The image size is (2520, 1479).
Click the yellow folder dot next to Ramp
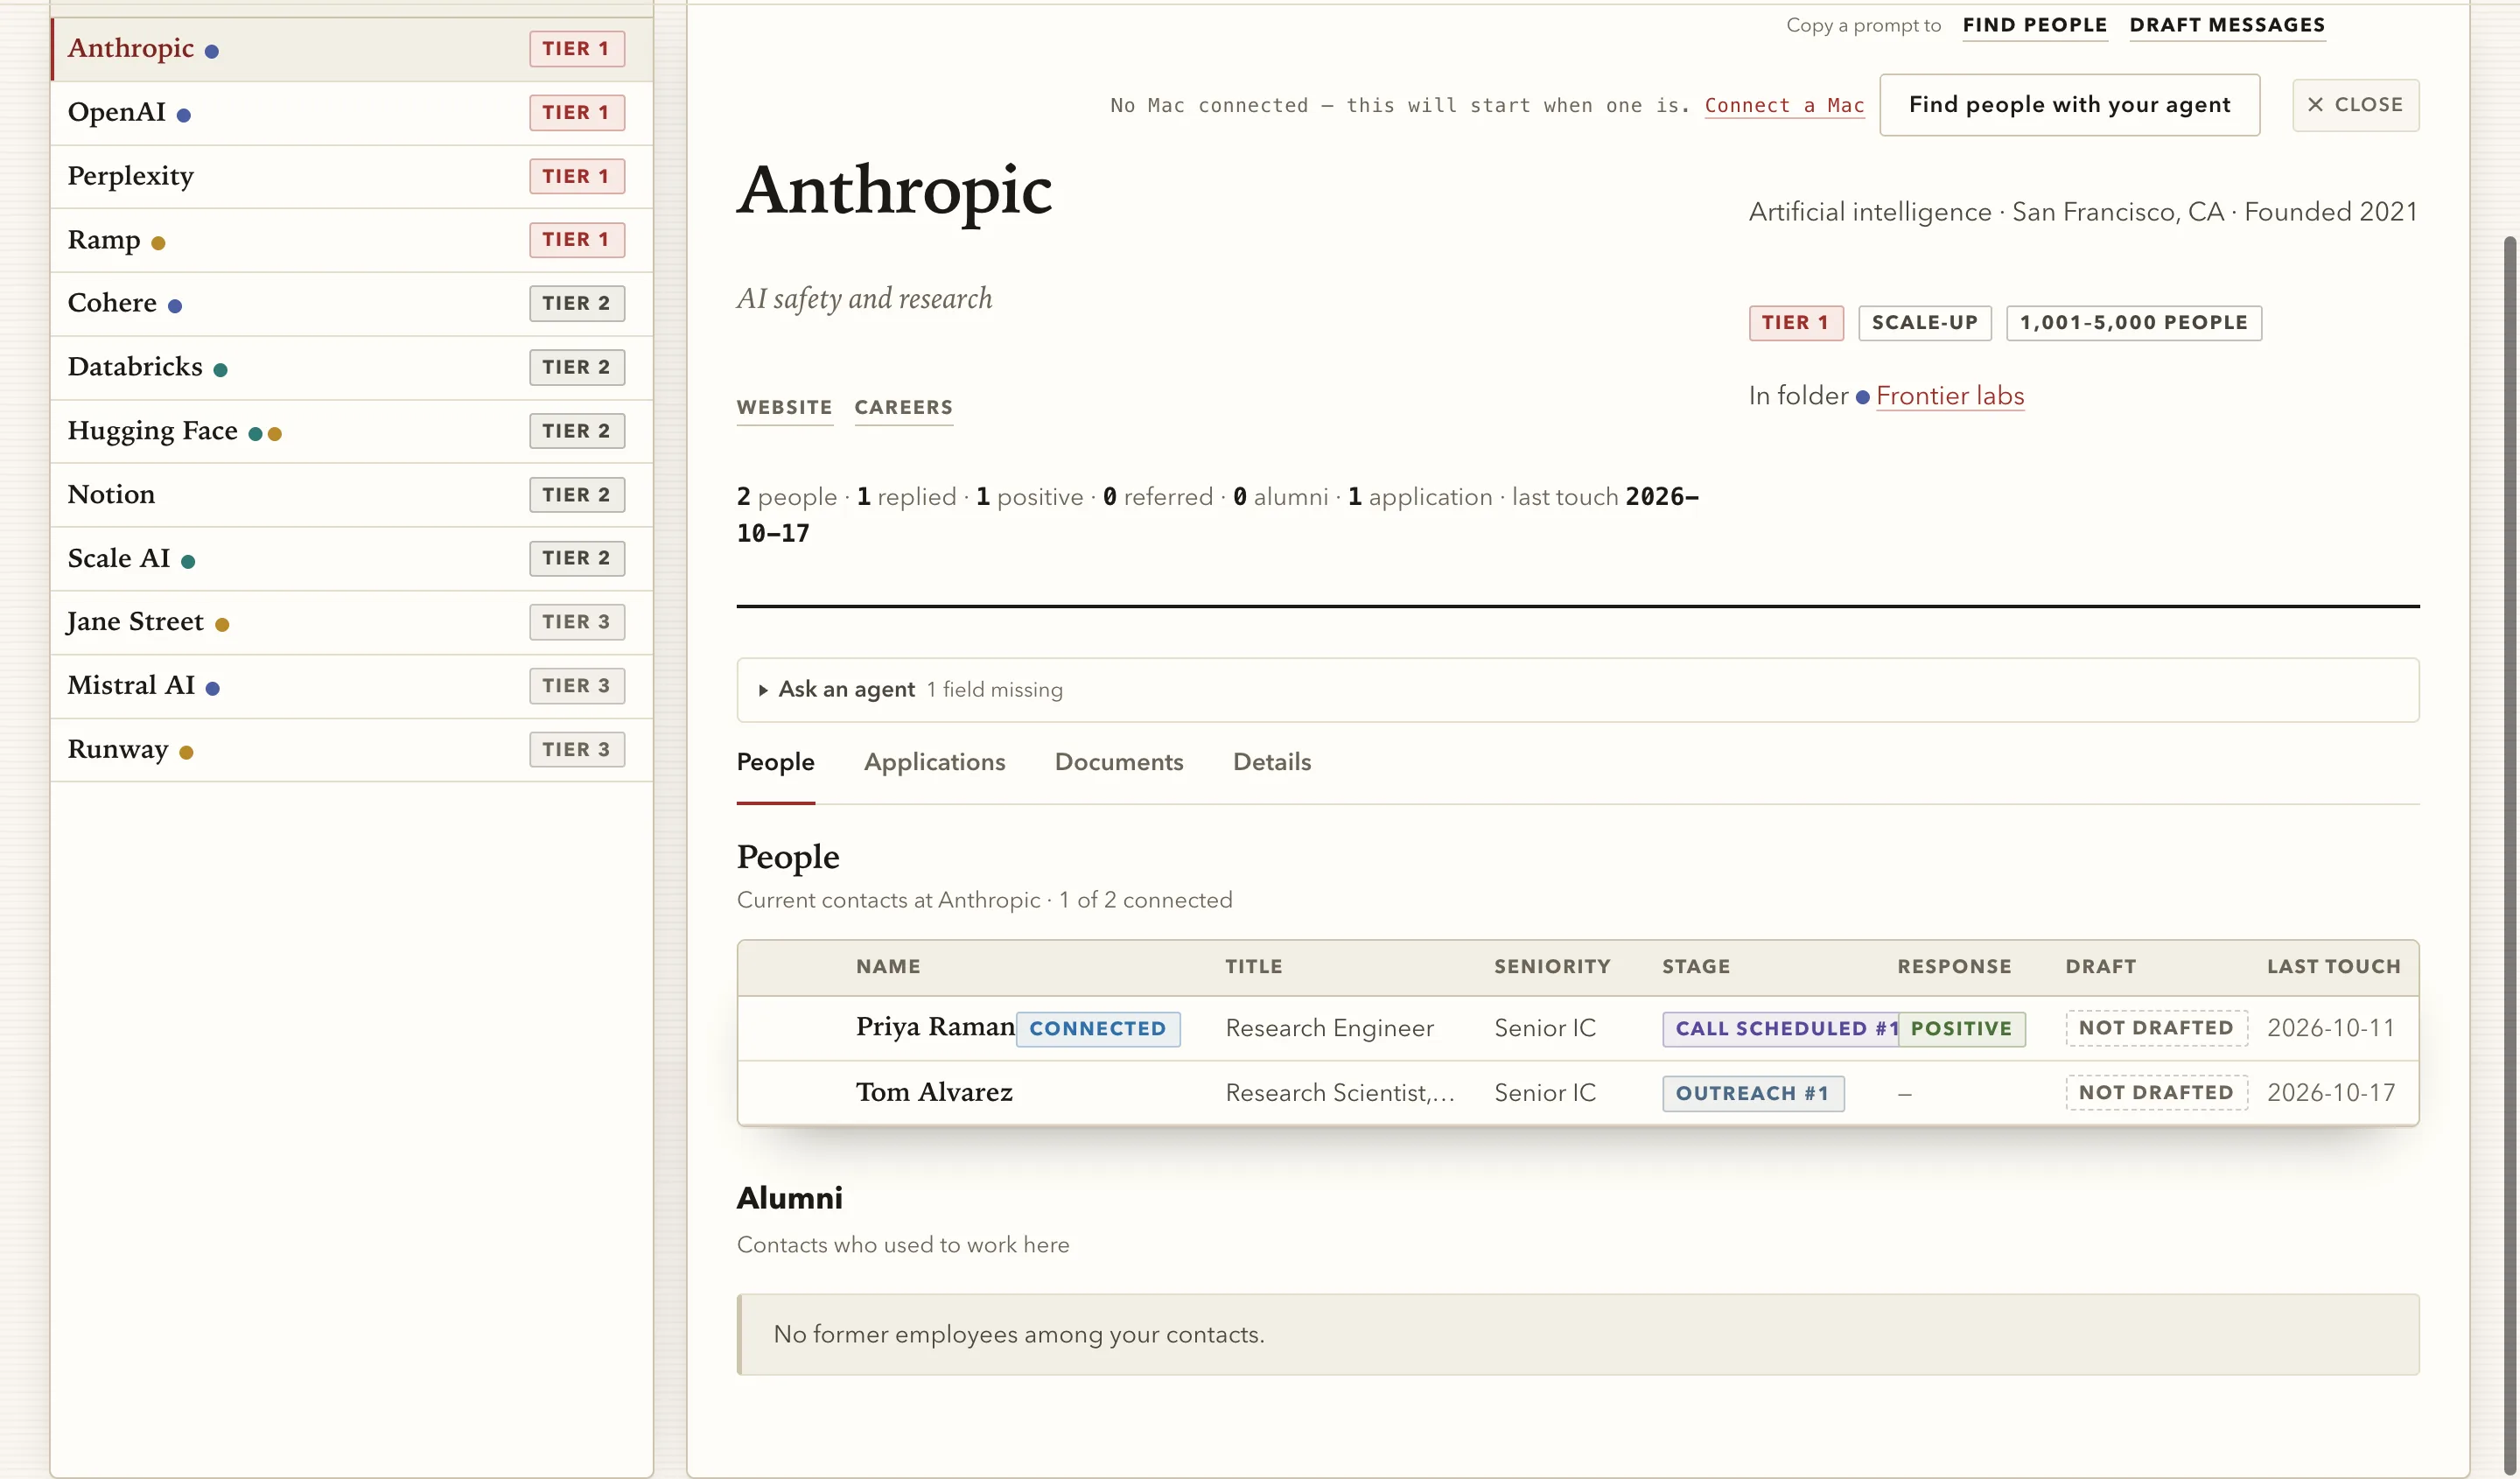(x=158, y=243)
